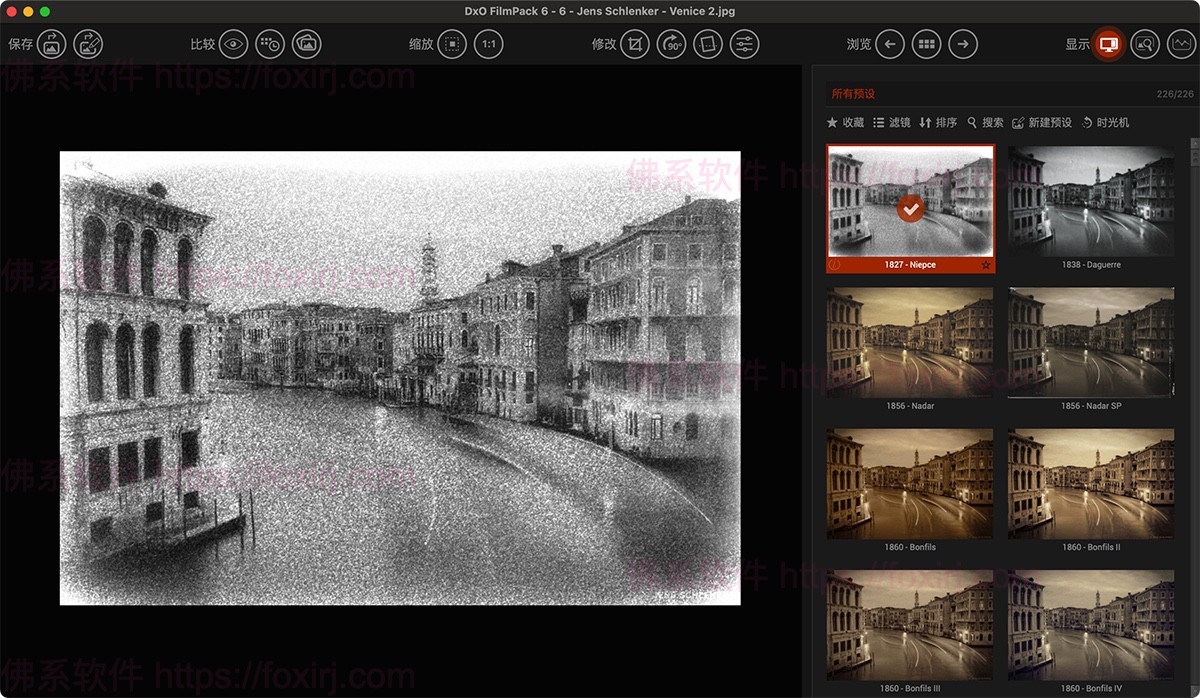Screen dimensions: 1200x698
Task: Toggle the compare eye preview
Action: (x=233, y=44)
